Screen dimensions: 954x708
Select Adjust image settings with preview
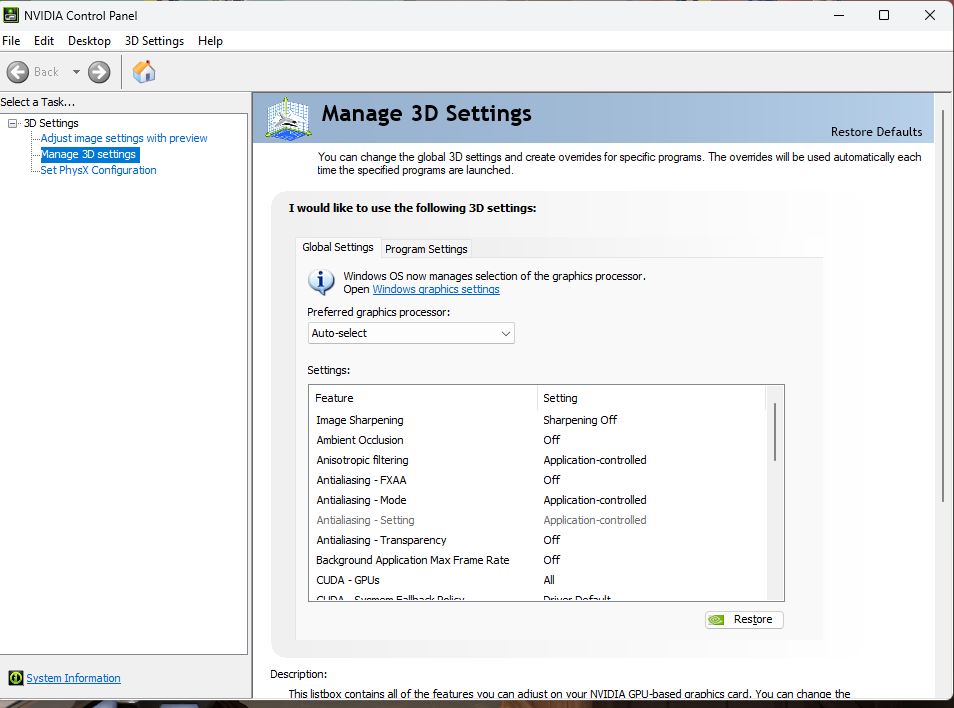click(x=124, y=138)
